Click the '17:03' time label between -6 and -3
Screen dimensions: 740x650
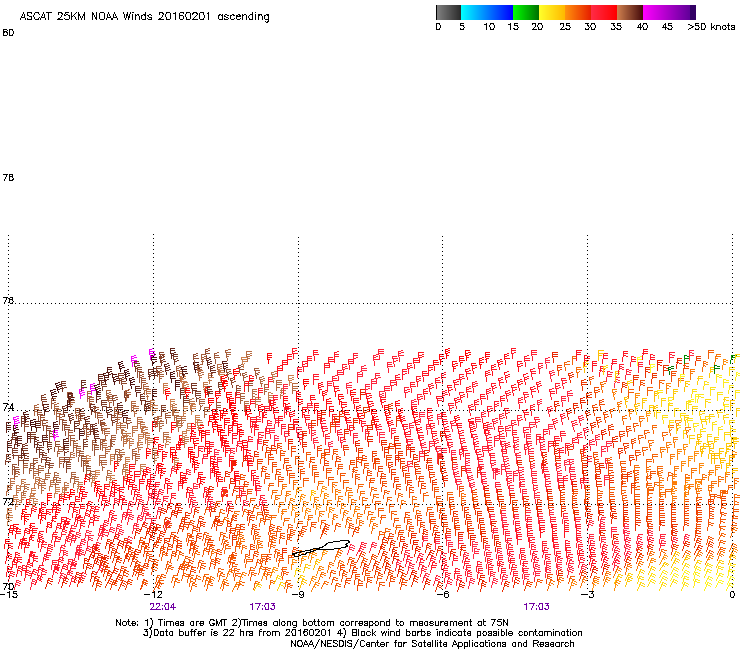click(536, 607)
